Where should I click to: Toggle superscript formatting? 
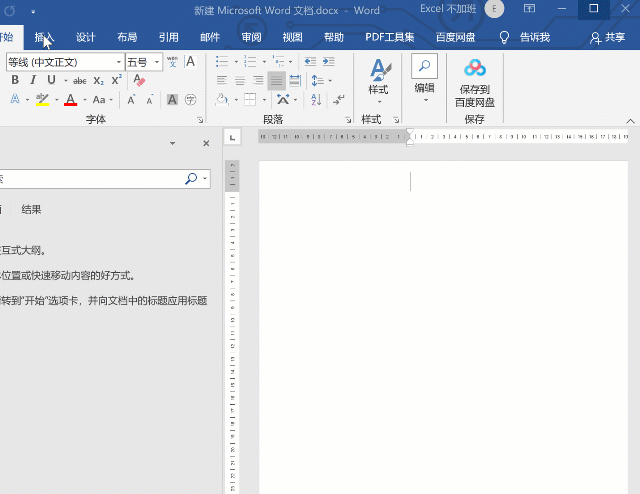pos(116,80)
